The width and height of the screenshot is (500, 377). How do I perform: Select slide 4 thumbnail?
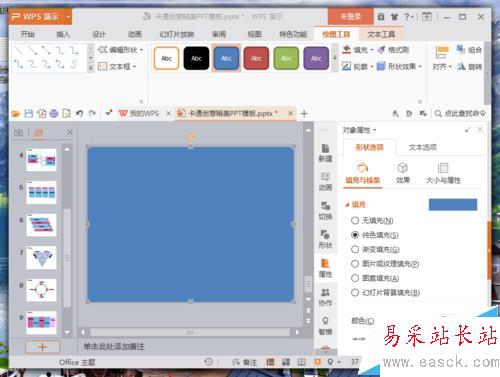41,160
